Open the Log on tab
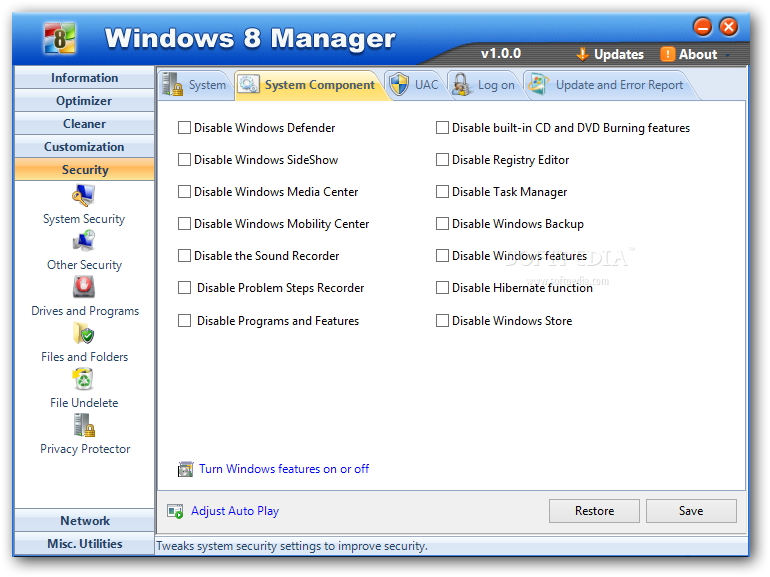The width and height of the screenshot is (770, 577). coord(484,85)
